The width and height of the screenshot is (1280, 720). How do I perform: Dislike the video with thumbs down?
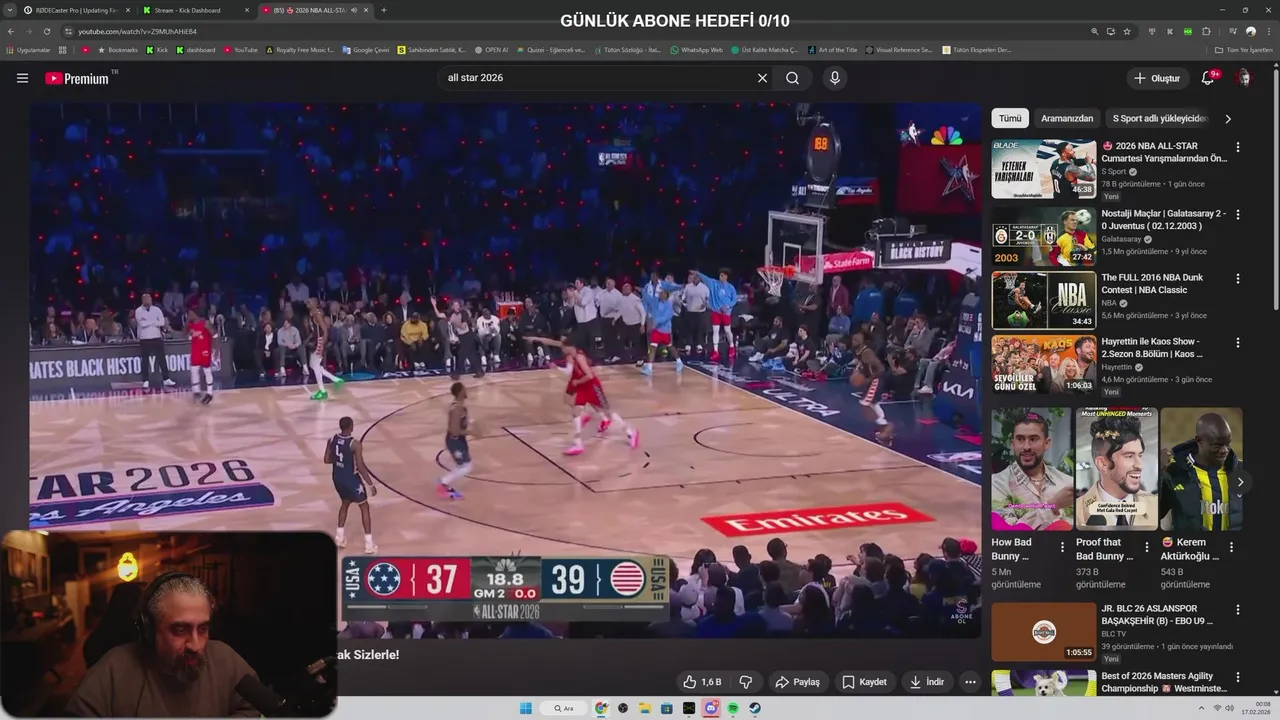745,682
